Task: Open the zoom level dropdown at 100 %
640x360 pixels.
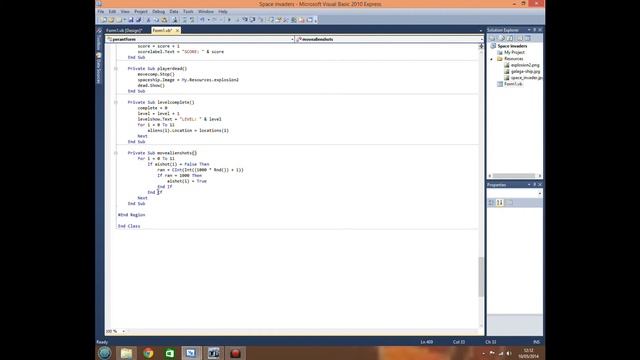Action: click(124, 331)
